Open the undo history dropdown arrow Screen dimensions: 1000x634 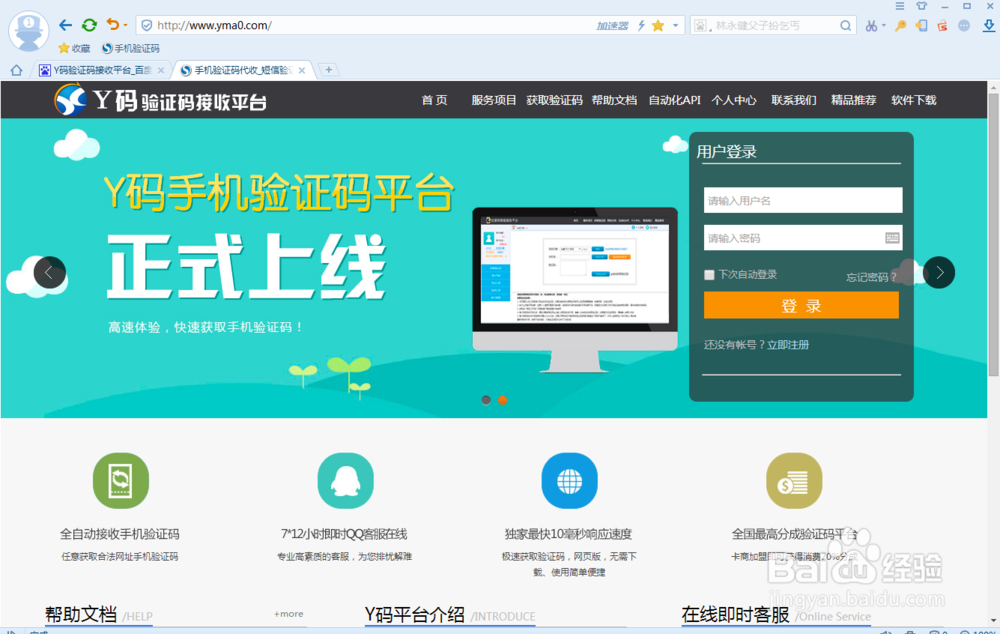click(x=125, y=25)
